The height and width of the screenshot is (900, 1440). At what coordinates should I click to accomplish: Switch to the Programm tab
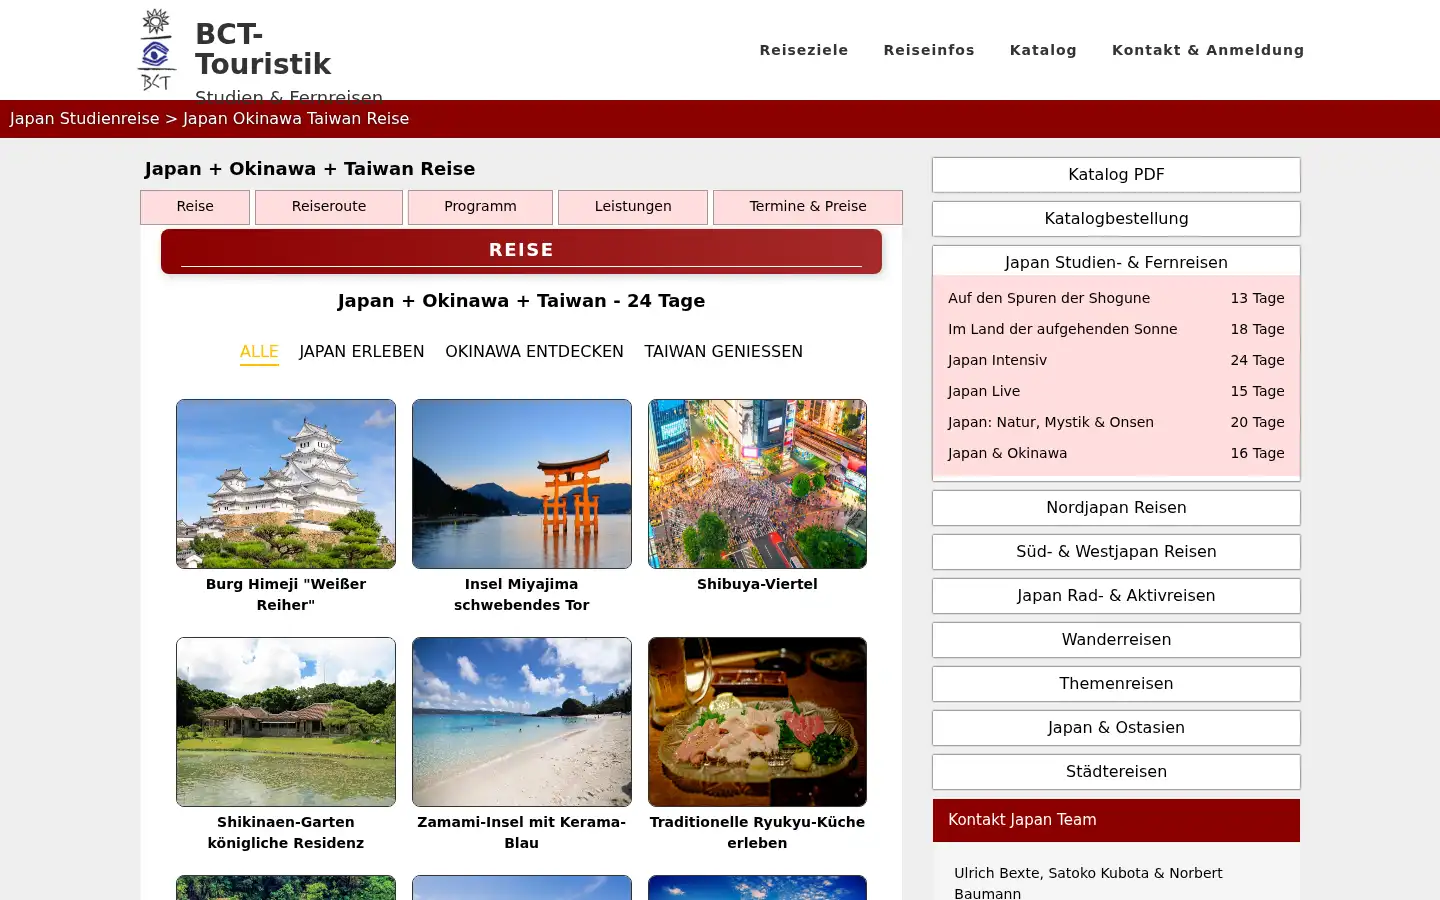(x=480, y=207)
